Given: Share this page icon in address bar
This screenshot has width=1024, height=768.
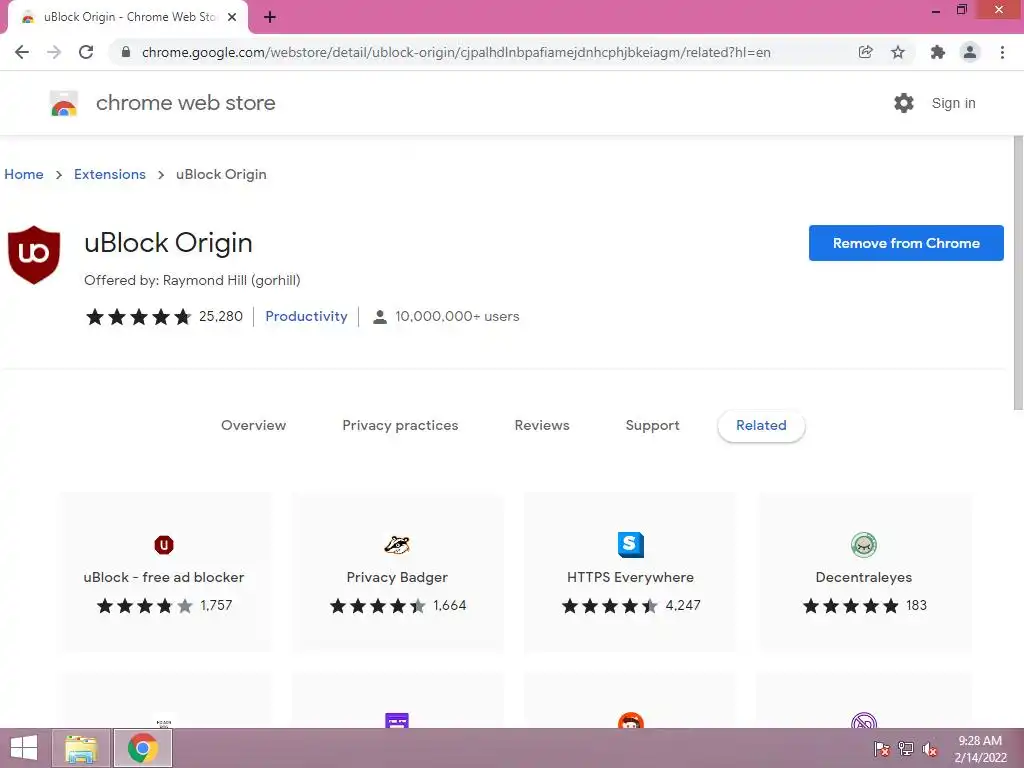Looking at the screenshot, I should click(x=866, y=52).
